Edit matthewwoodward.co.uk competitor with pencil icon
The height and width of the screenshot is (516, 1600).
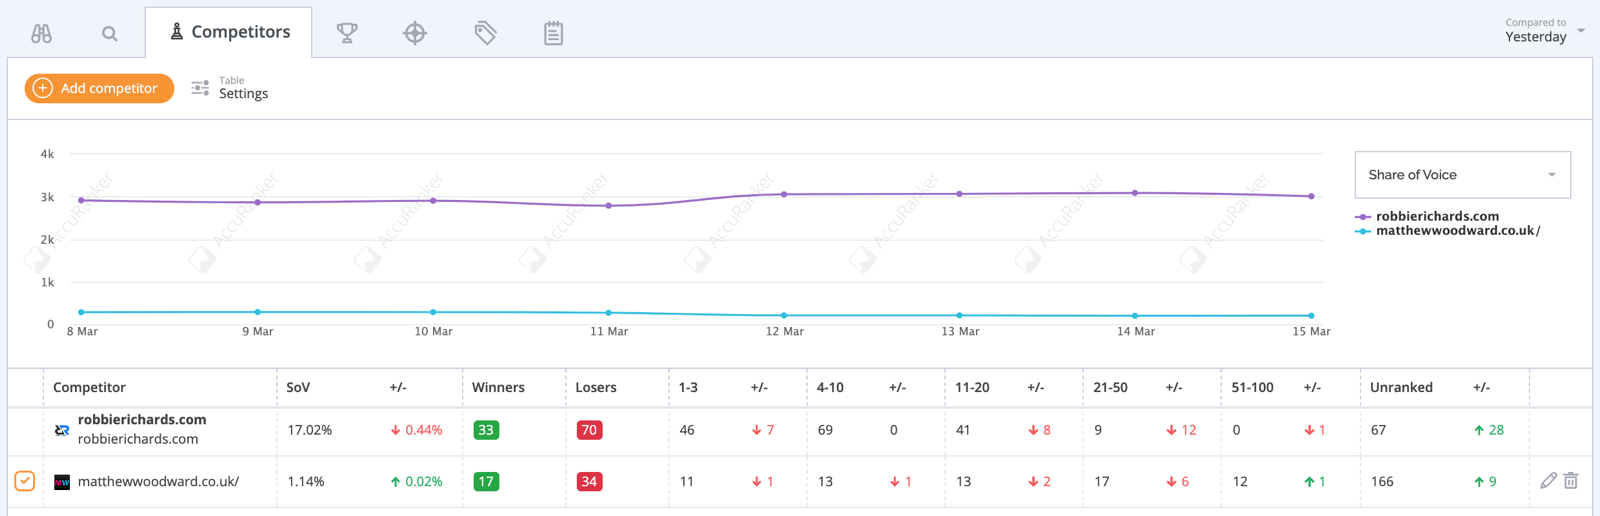coord(1548,481)
